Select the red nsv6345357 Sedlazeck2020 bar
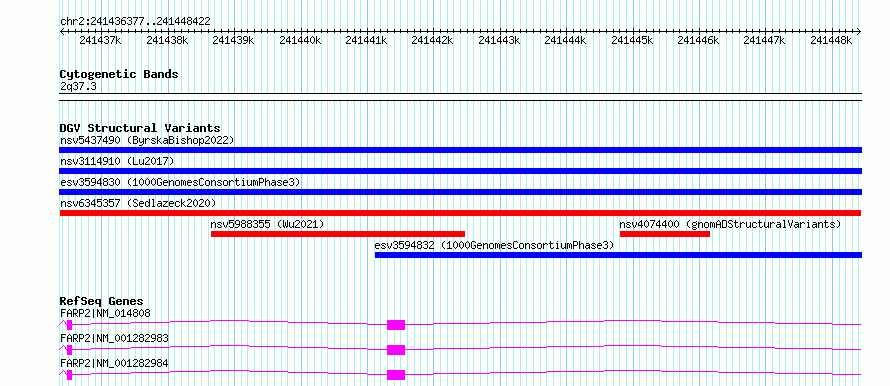 (460, 213)
